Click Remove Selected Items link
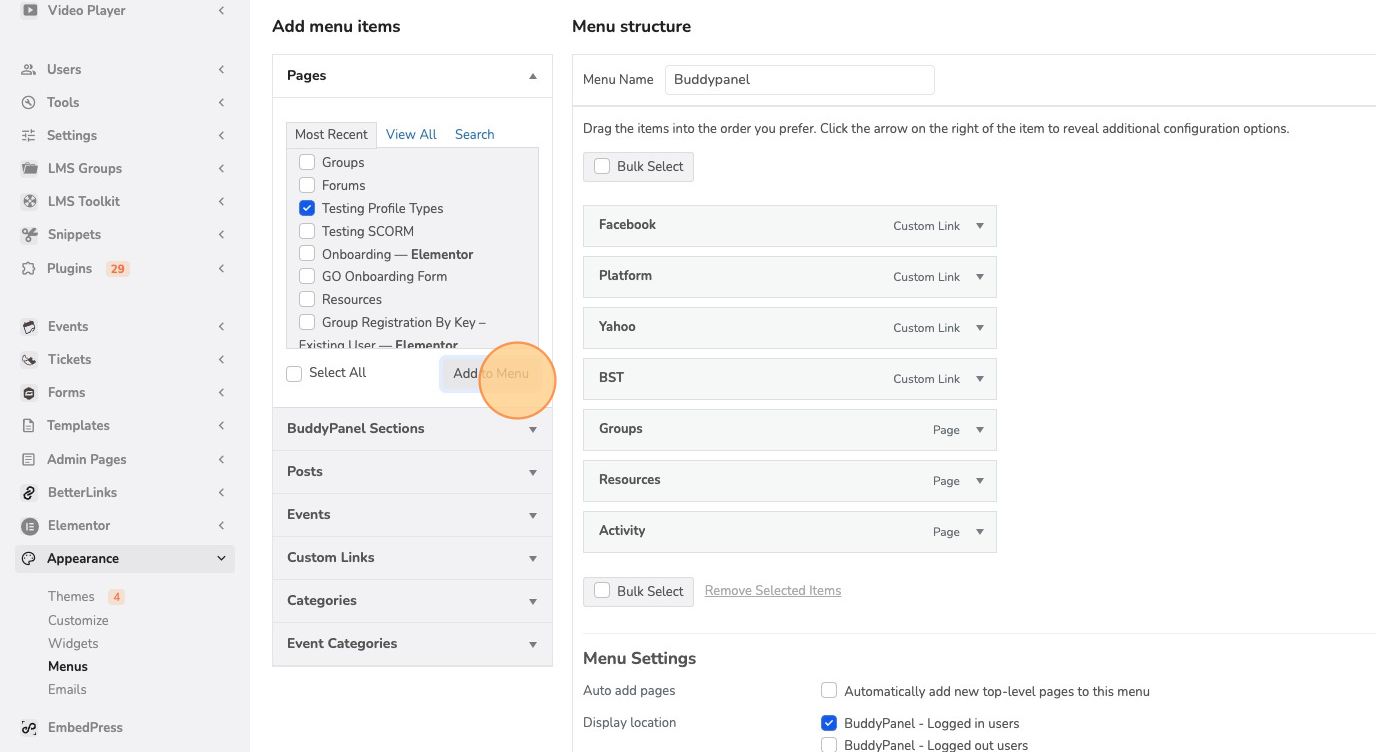The image size is (1376, 752). pyautogui.click(x=773, y=591)
